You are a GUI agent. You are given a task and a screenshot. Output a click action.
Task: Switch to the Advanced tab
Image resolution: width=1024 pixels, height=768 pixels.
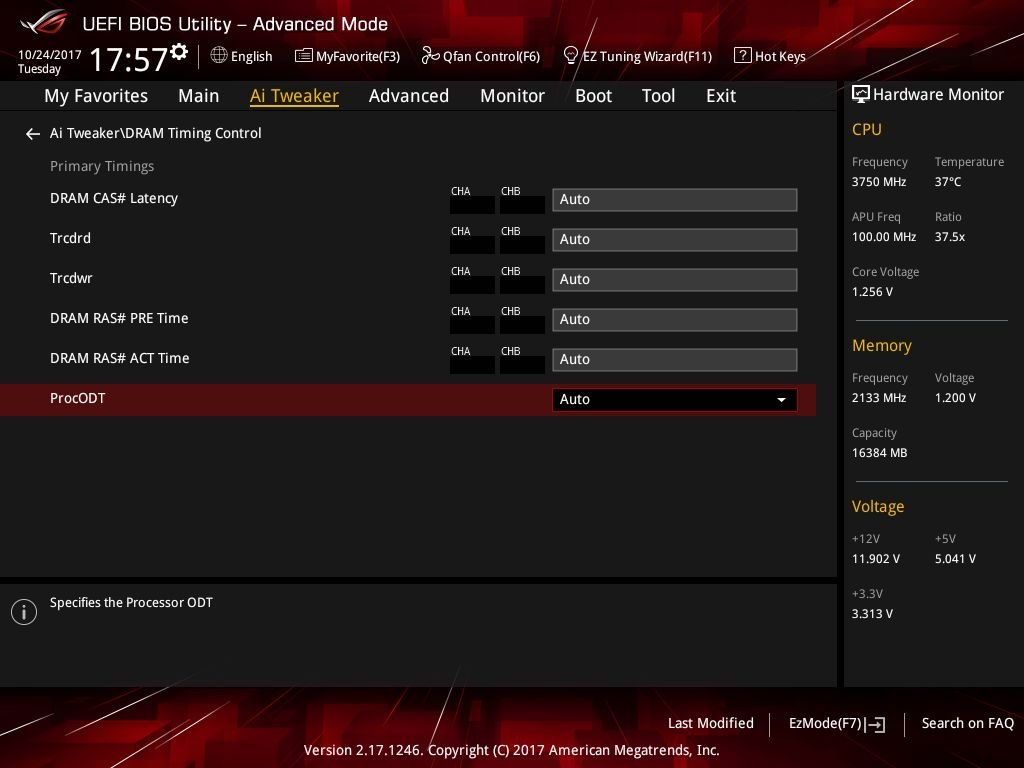409,96
